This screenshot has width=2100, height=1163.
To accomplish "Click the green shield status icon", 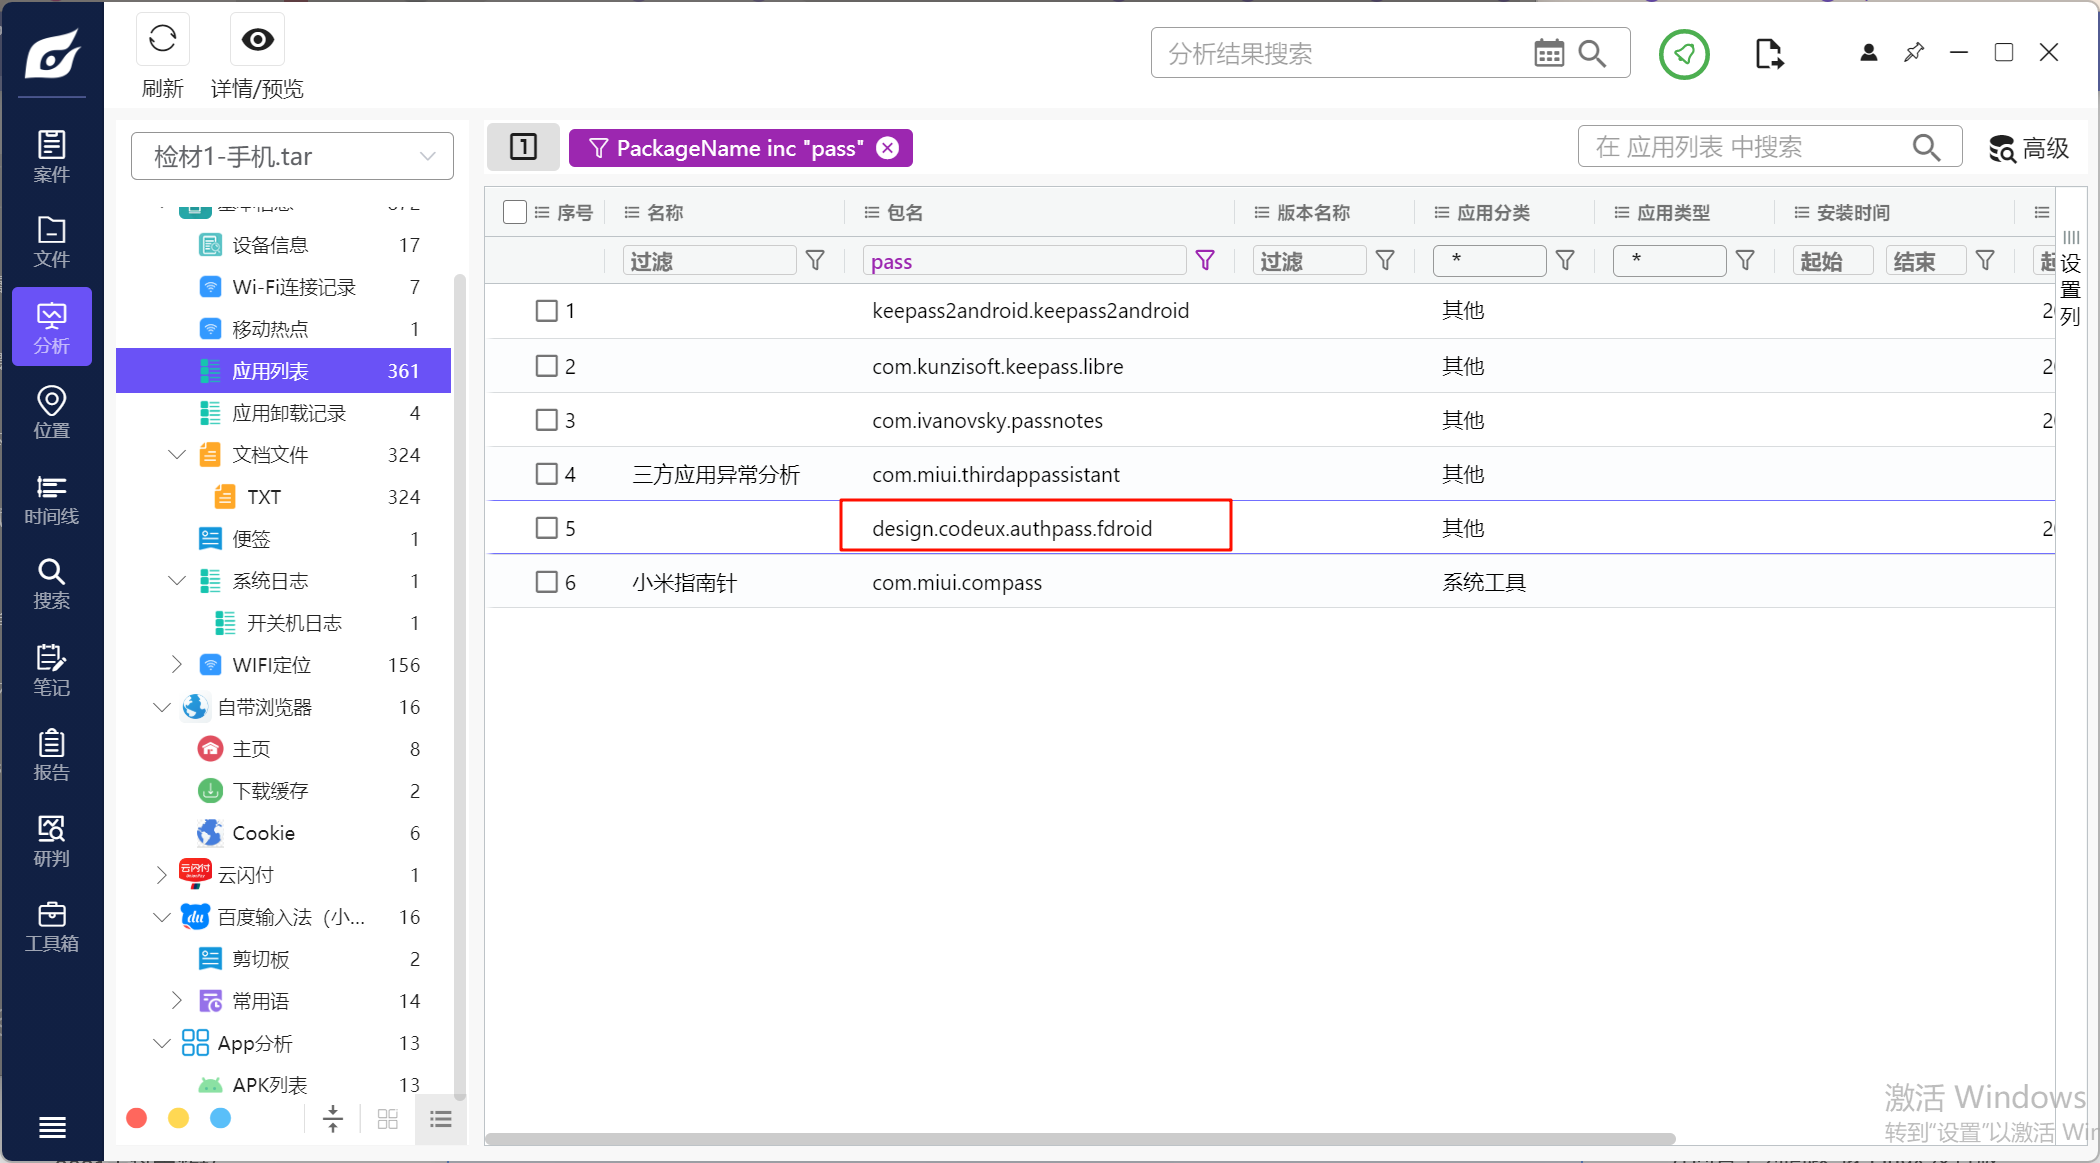I will 1684,54.
